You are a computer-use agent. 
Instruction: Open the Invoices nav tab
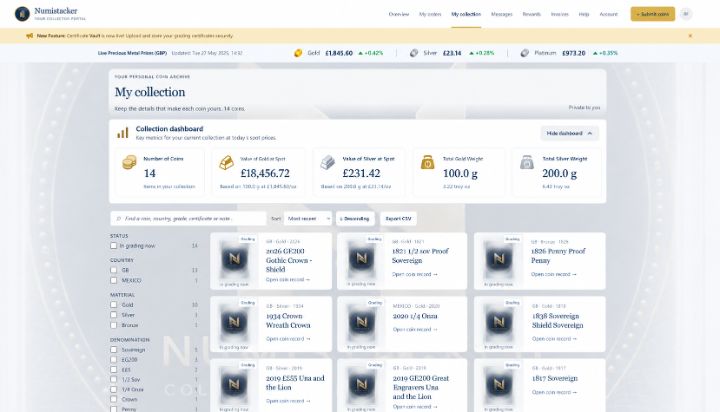tap(559, 14)
